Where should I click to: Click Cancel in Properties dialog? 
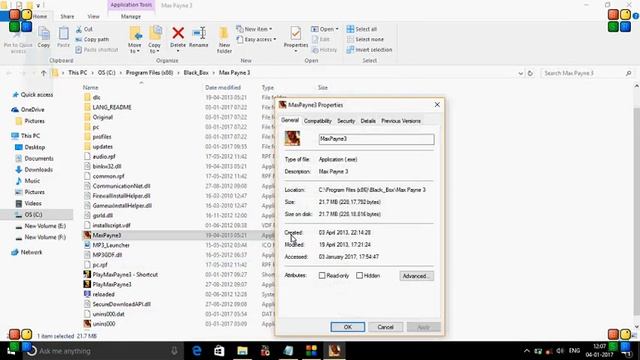click(x=385, y=327)
